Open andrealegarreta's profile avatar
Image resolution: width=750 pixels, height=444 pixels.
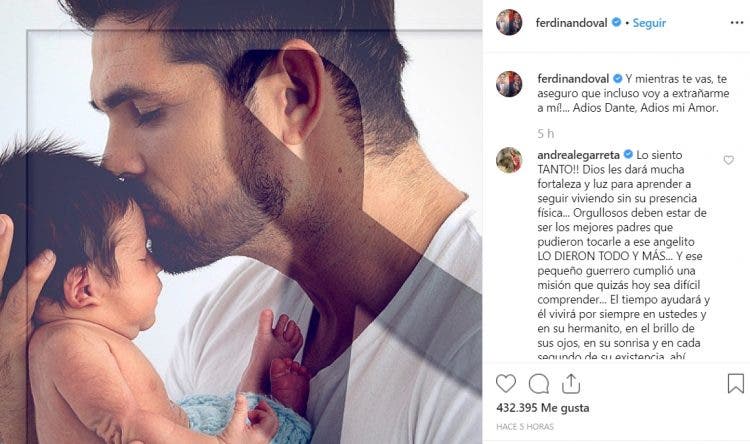pos(509,160)
